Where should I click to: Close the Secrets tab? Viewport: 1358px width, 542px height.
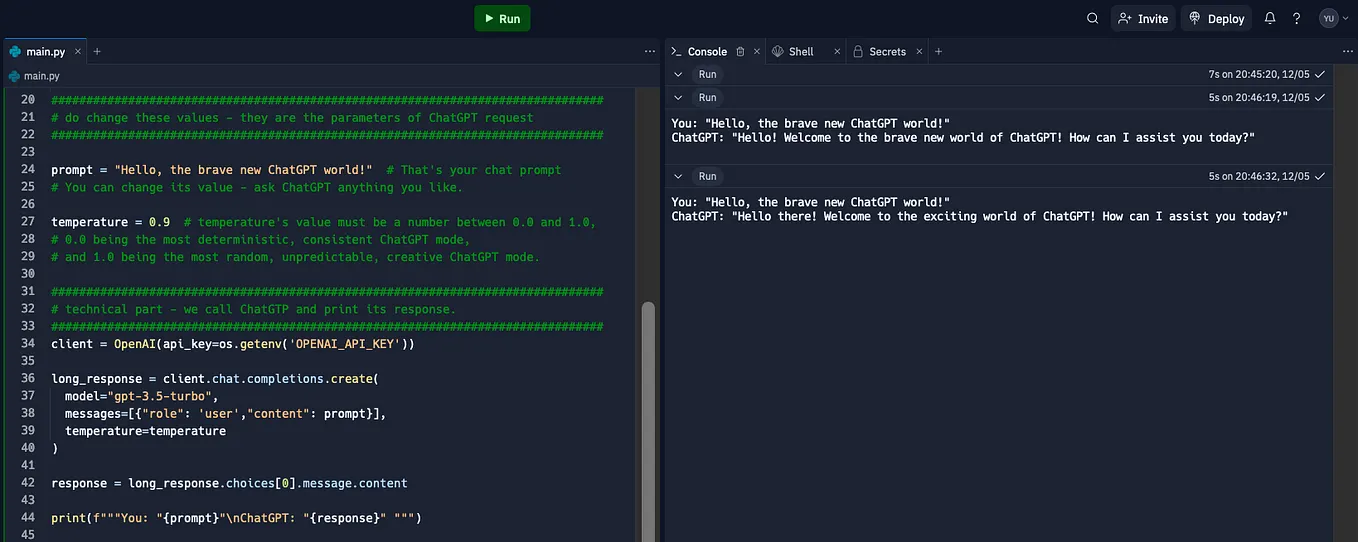(x=920, y=51)
